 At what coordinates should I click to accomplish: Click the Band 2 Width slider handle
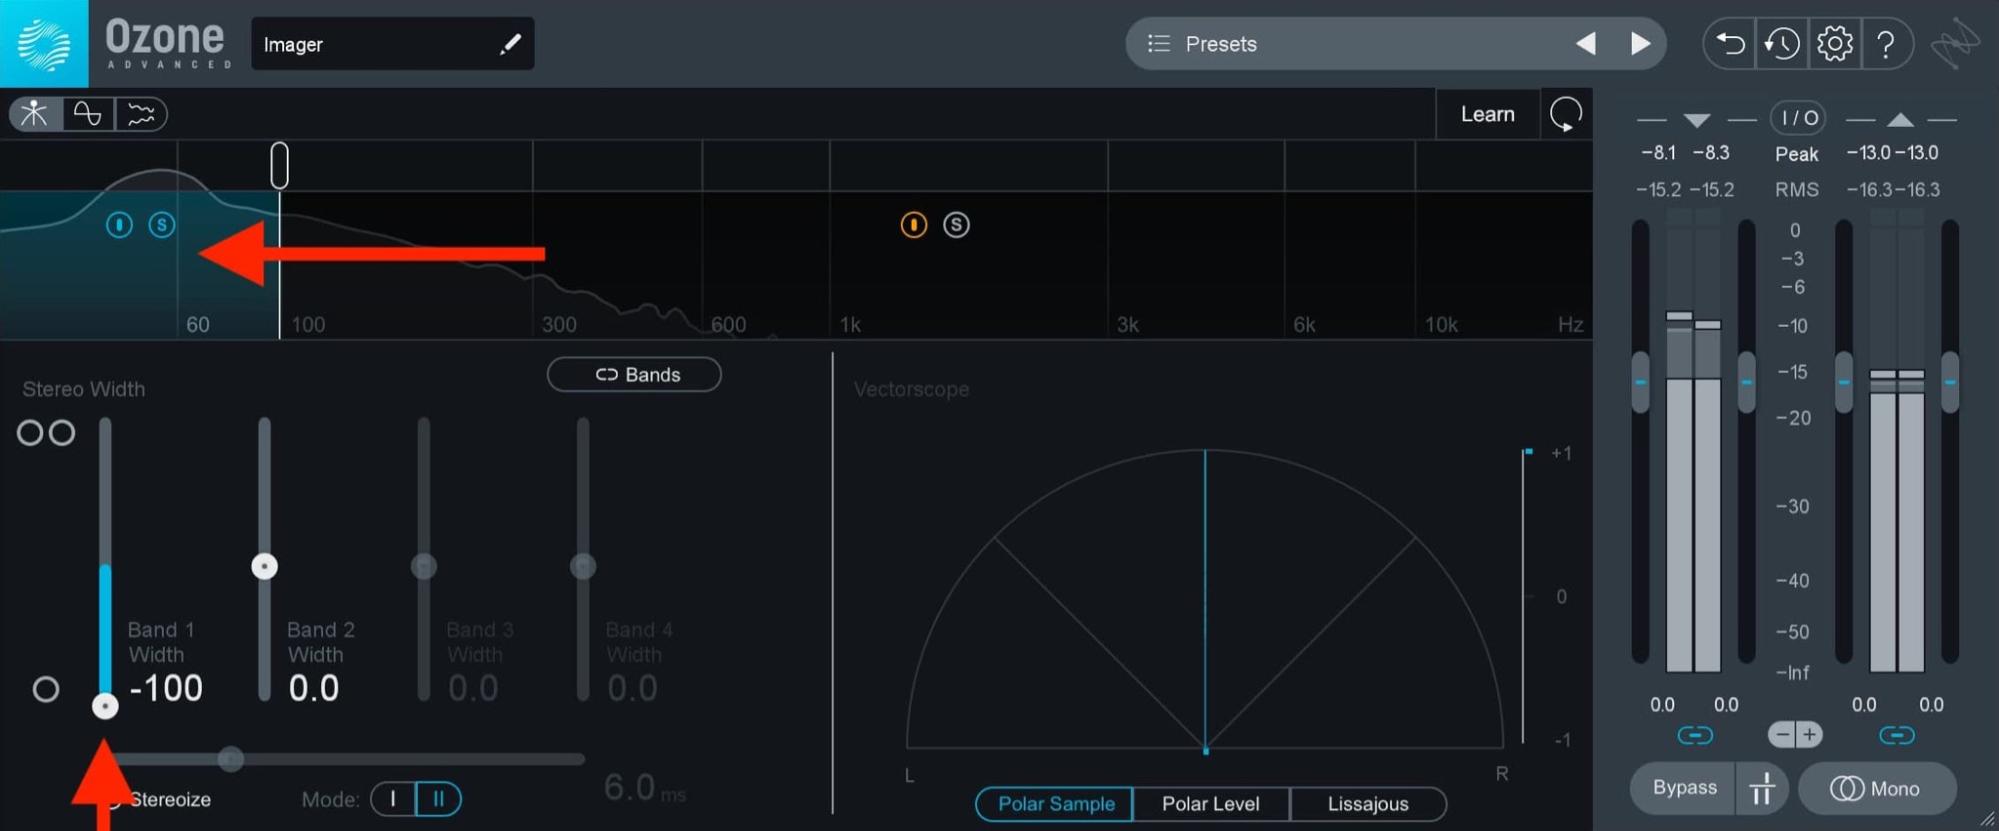(264, 566)
